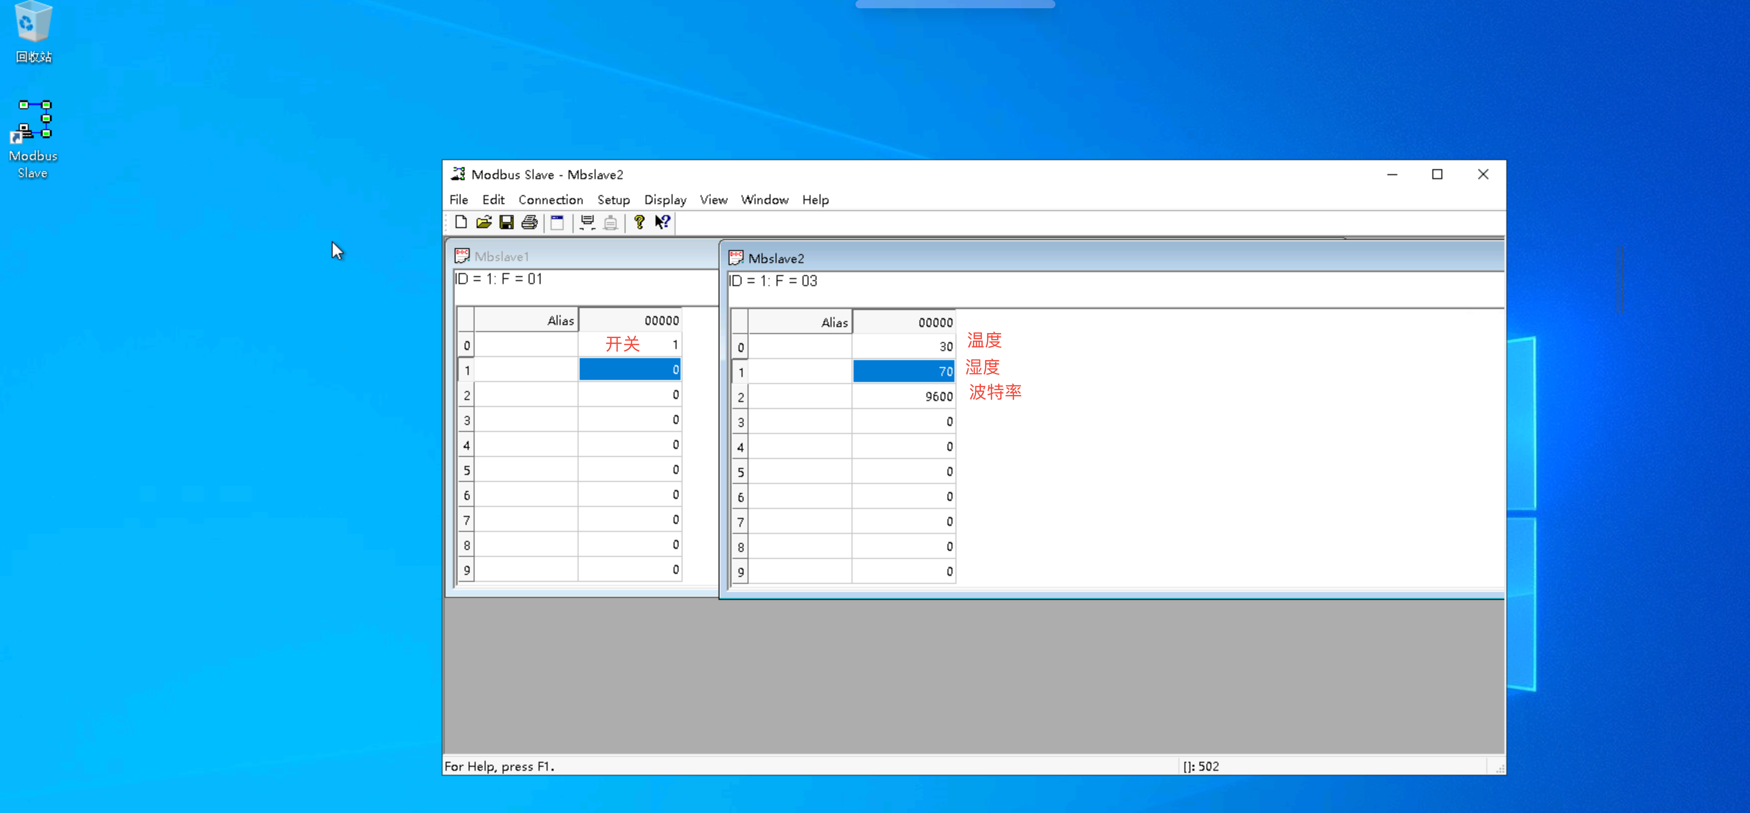The width and height of the screenshot is (1750, 813).
Task: Click Alias column header in Mbslave2
Action: [x=800, y=322]
